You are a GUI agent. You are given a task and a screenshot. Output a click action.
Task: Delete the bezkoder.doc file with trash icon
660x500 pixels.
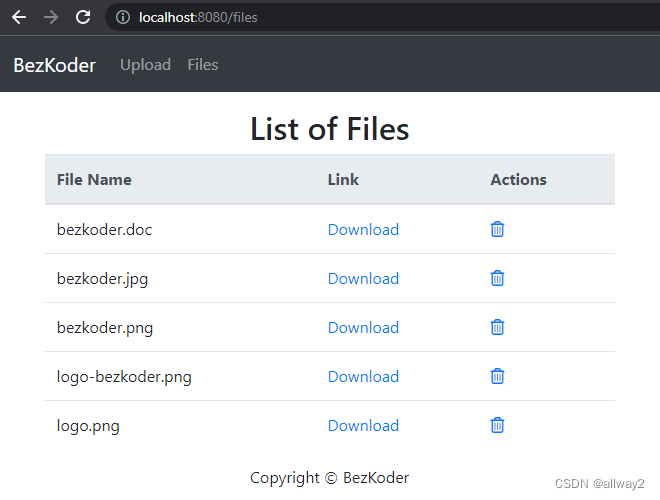pos(497,229)
